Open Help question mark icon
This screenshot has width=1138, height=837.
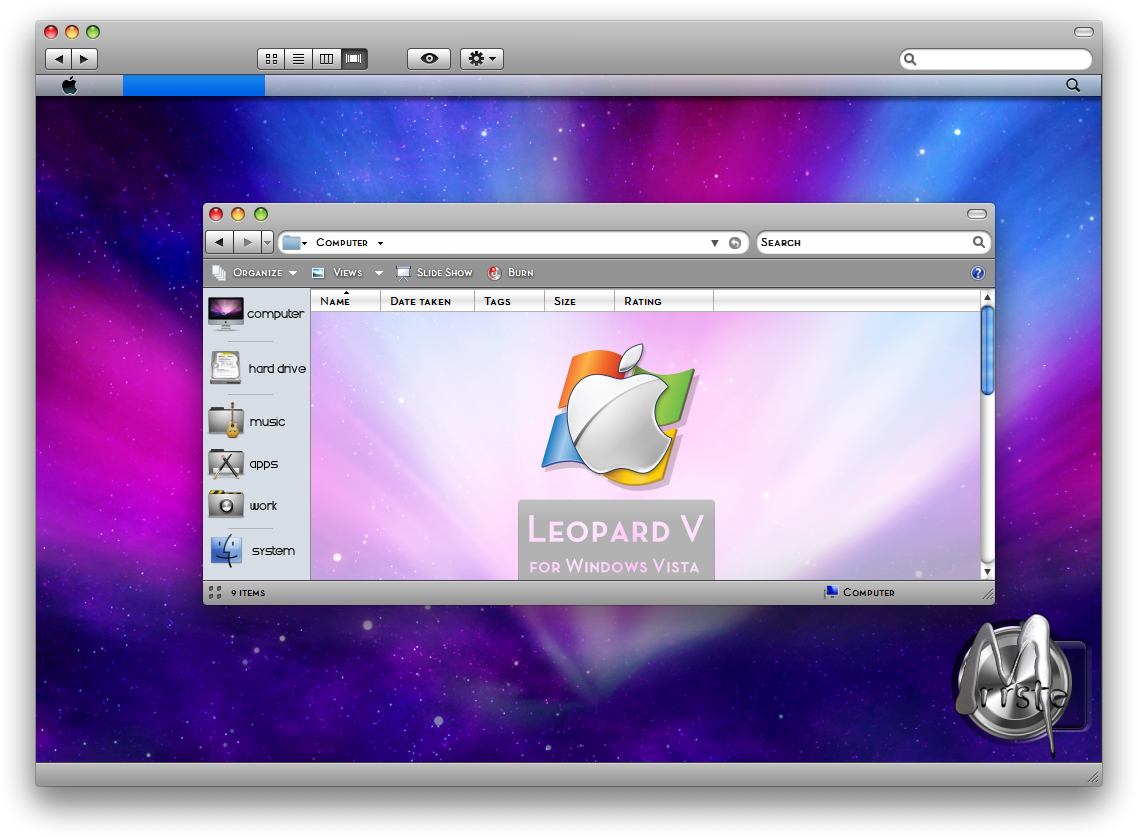coord(978,273)
